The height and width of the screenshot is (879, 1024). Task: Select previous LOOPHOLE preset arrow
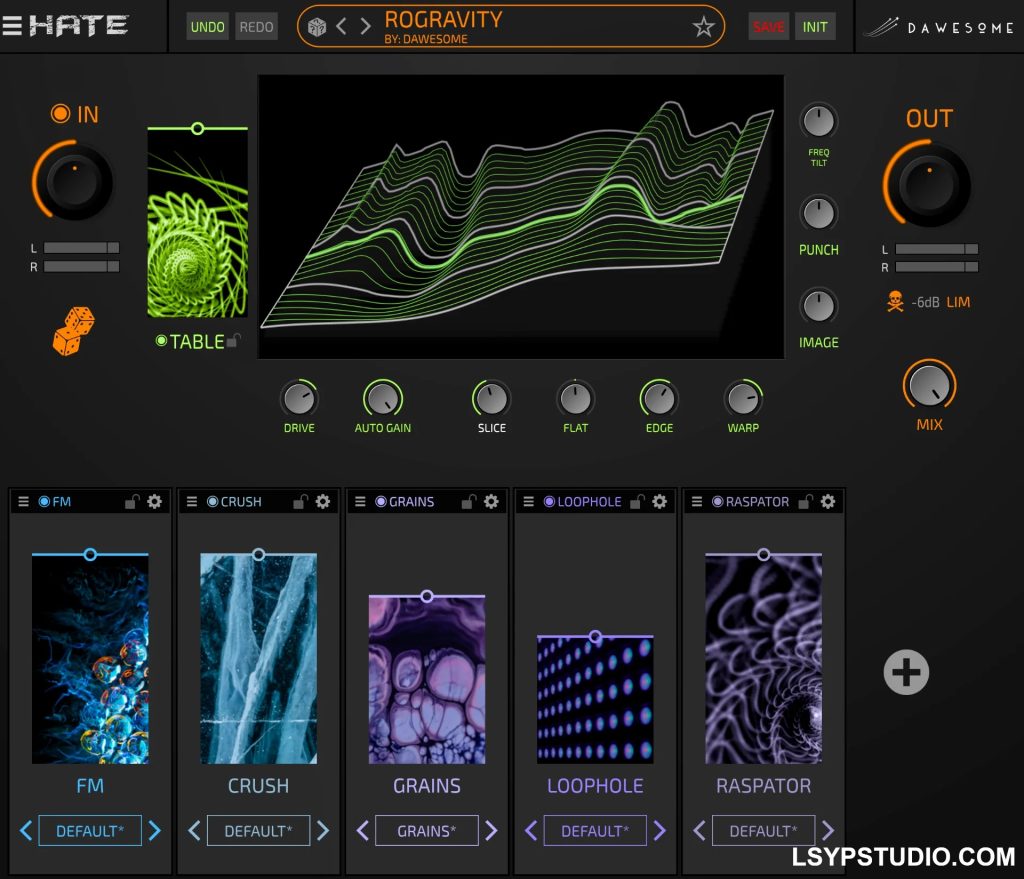pyautogui.click(x=531, y=831)
